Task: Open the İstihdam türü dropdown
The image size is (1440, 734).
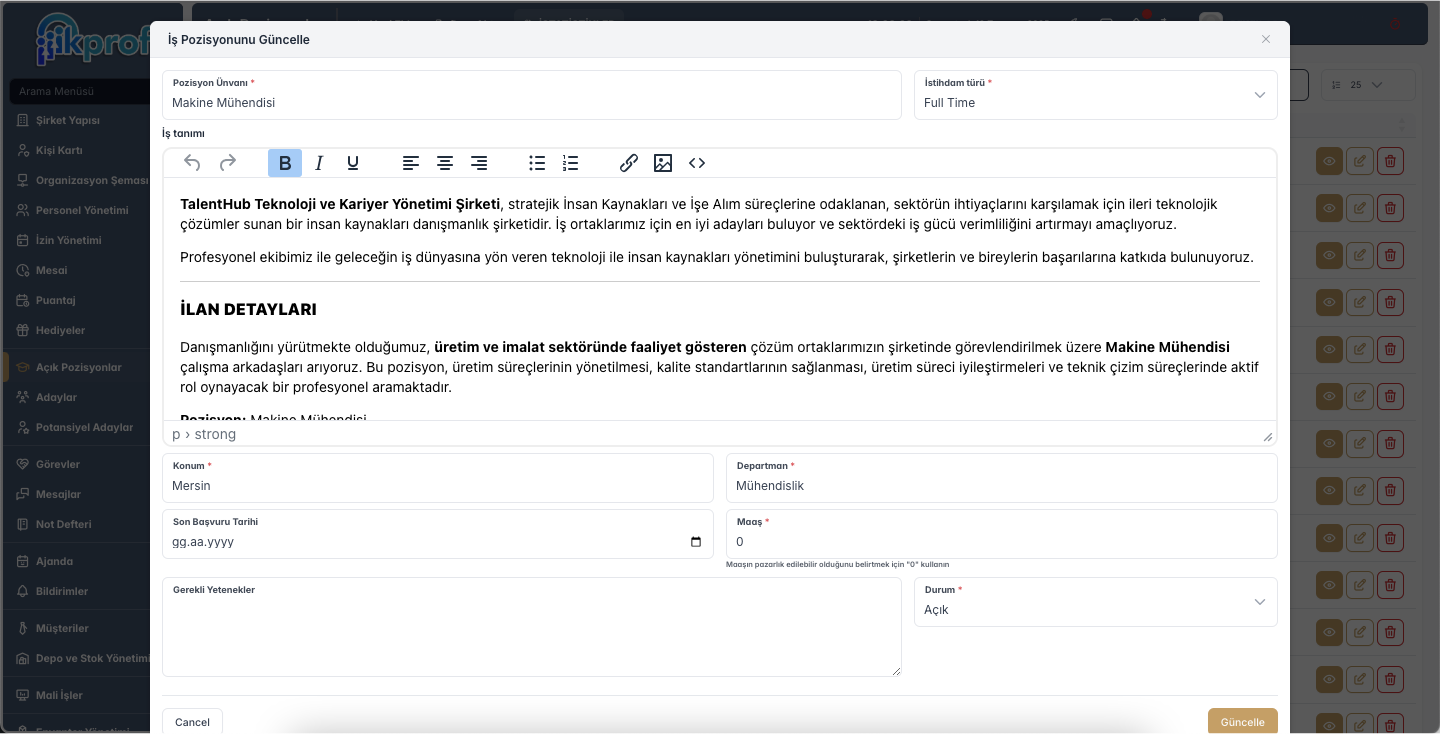Action: 1096,95
